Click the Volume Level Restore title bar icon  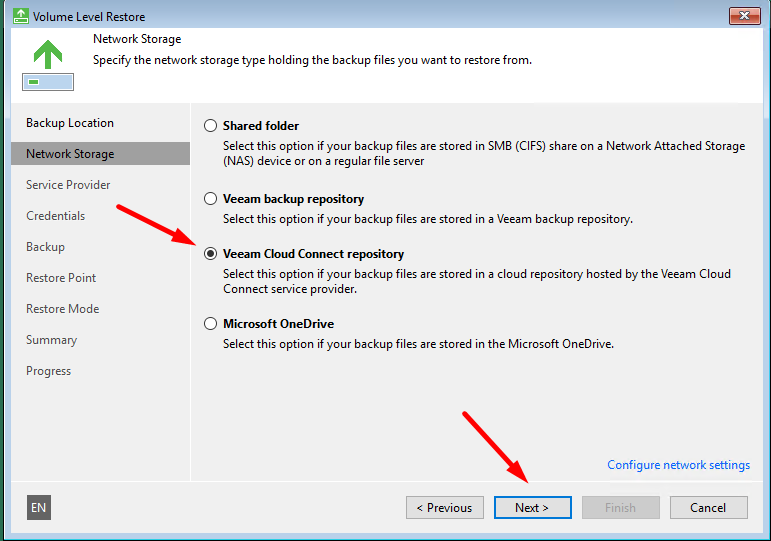[21, 16]
